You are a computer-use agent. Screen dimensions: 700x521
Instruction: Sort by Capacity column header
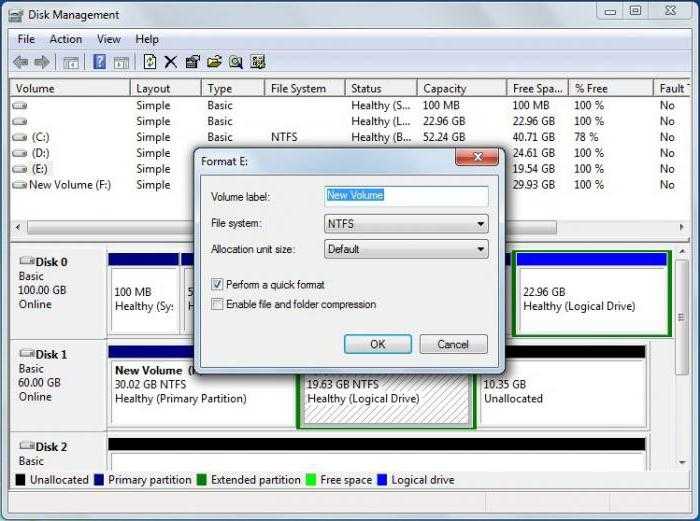[x=462, y=88]
